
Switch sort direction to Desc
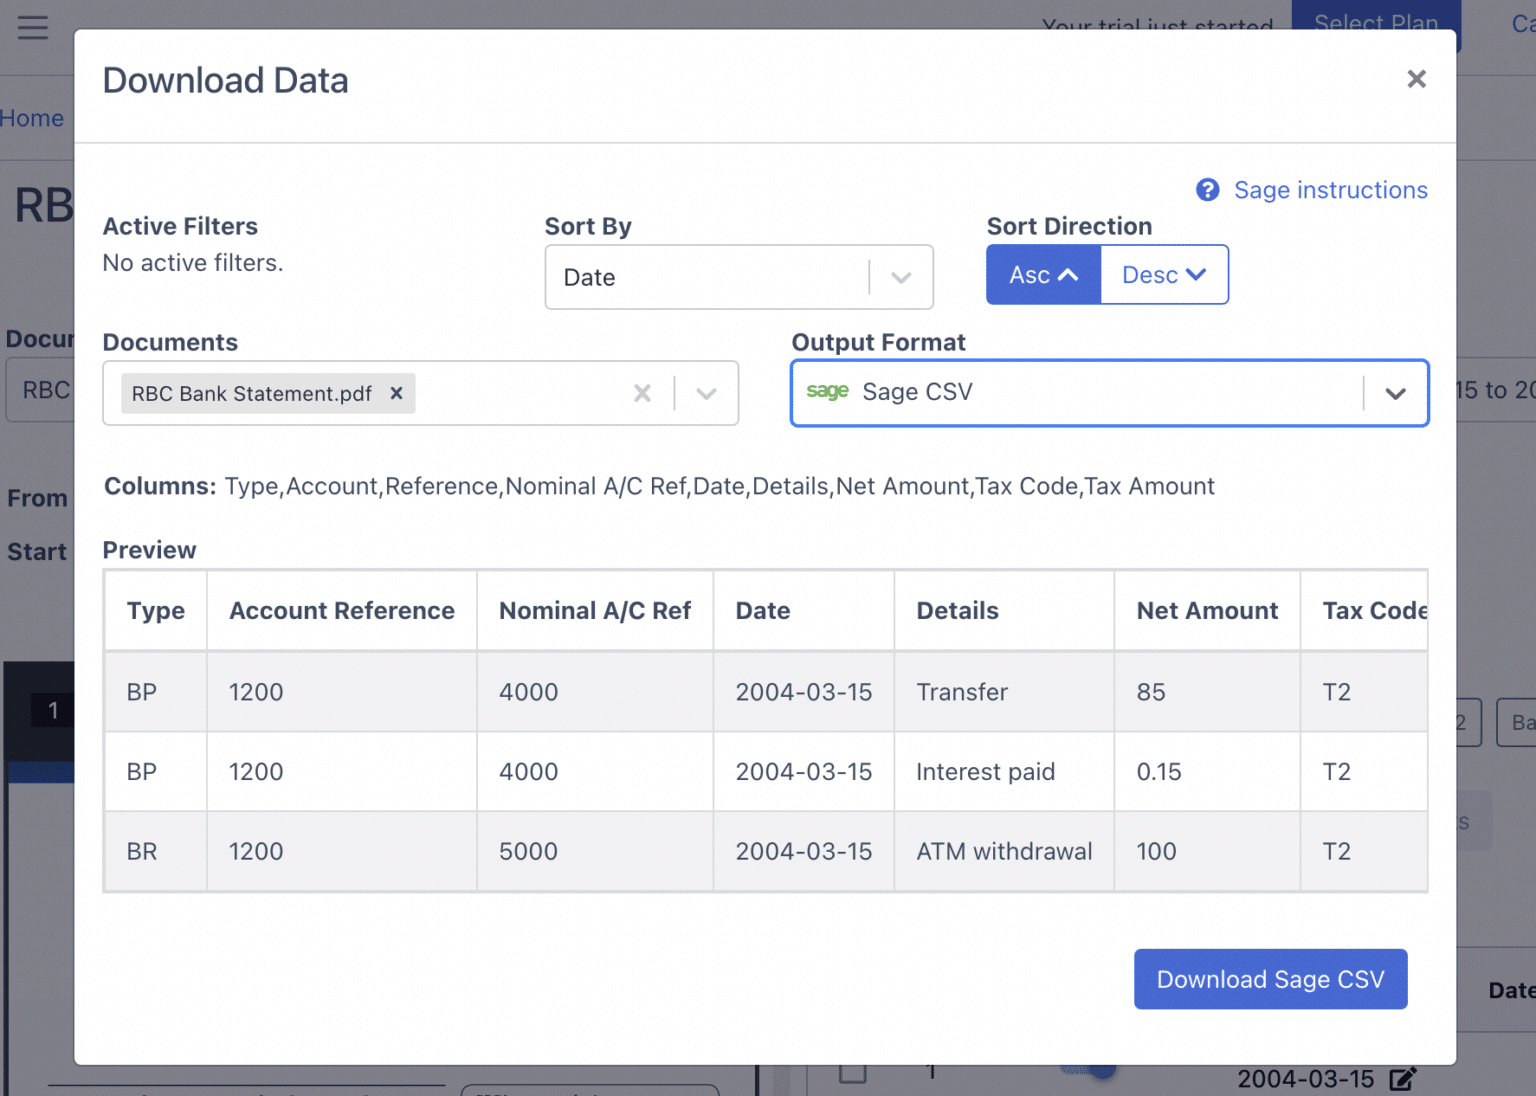1163,274
